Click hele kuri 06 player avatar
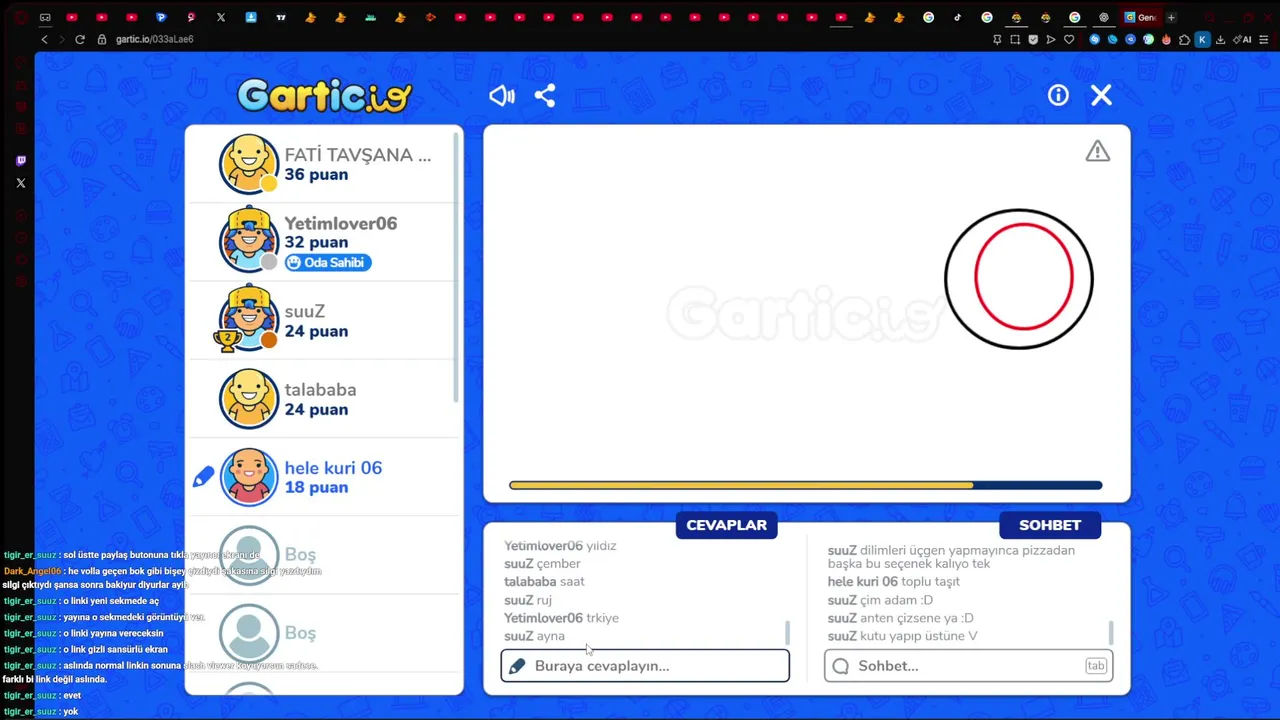This screenshot has width=1280, height=720. 249,476
